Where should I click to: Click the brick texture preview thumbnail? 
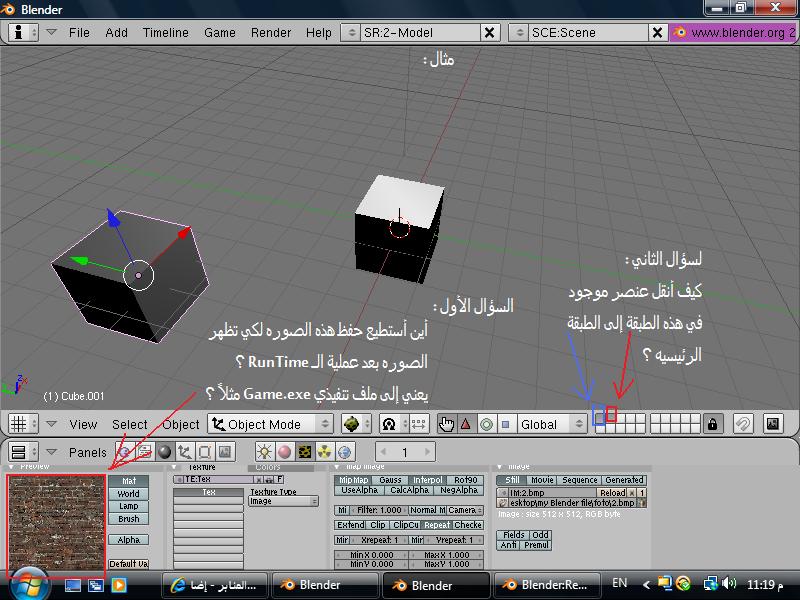tap(56, 523)
